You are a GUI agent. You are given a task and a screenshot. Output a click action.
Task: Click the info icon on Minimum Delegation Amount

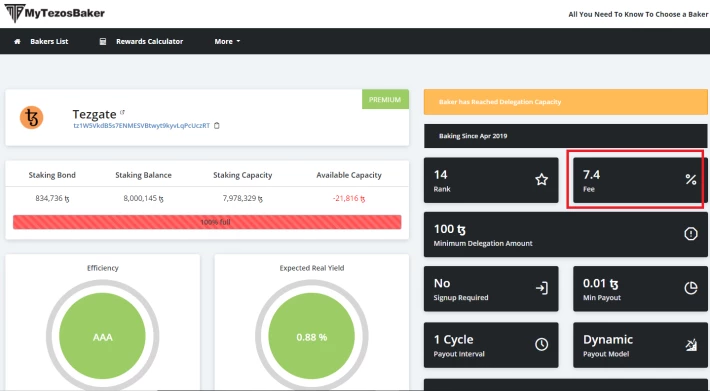[x=691, y=234]
